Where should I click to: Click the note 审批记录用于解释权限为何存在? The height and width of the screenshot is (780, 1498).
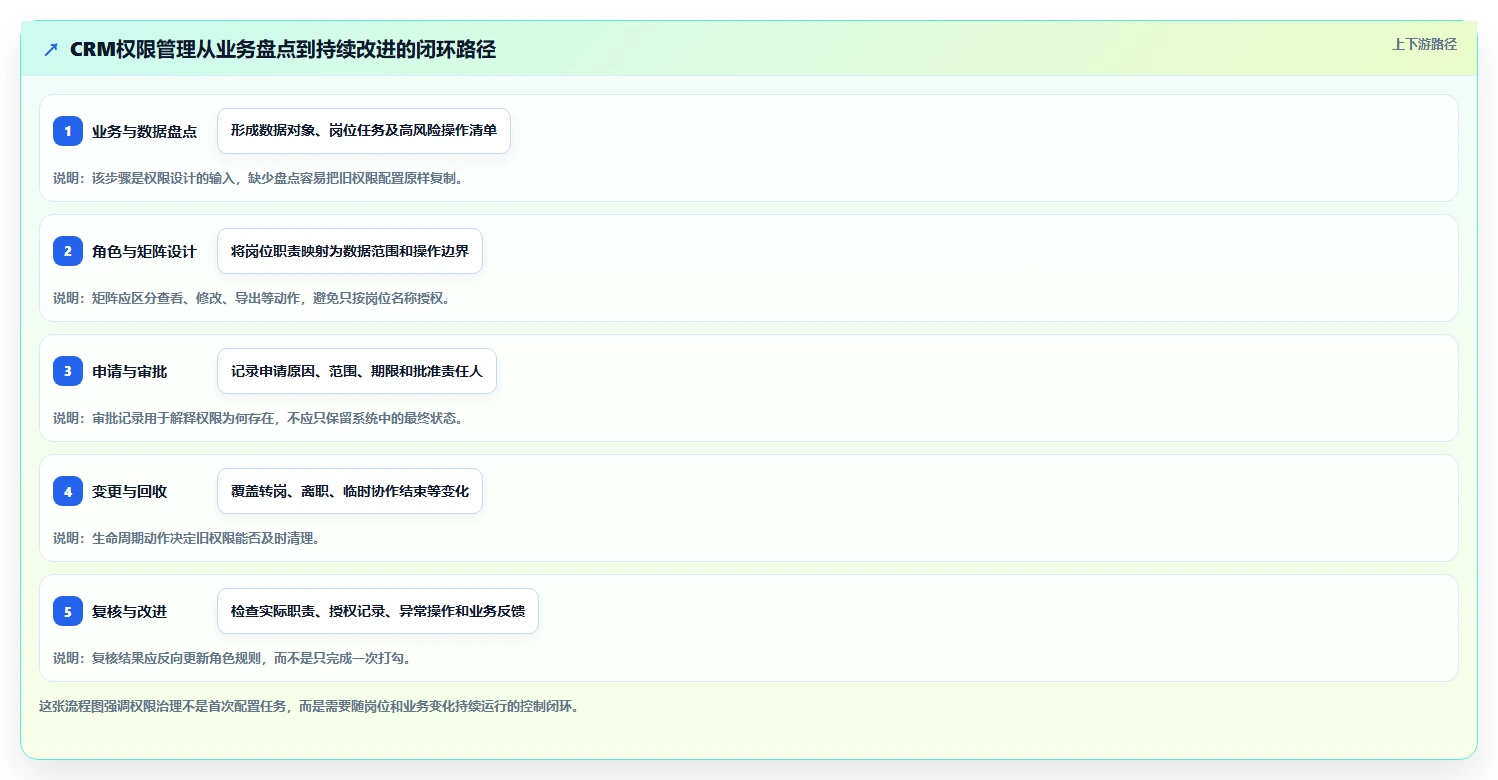point(259,418)
